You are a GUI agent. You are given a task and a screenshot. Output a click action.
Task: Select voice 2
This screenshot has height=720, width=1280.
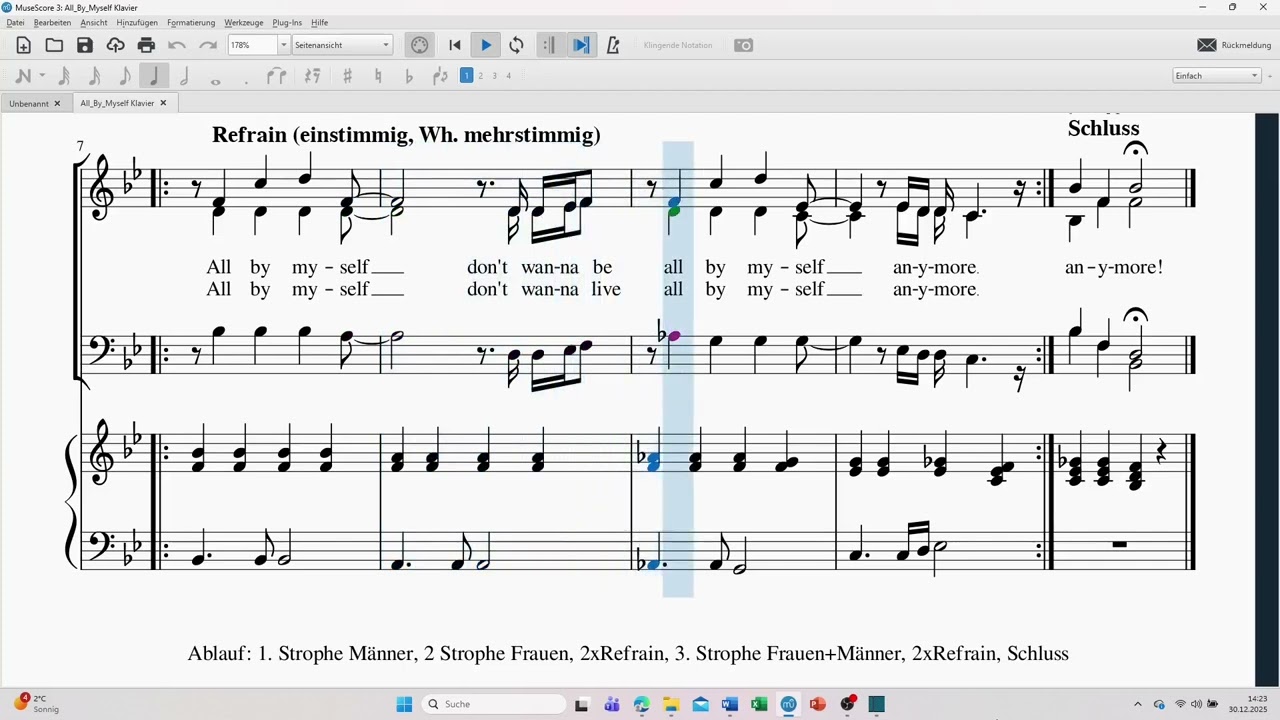click(480, 76)
